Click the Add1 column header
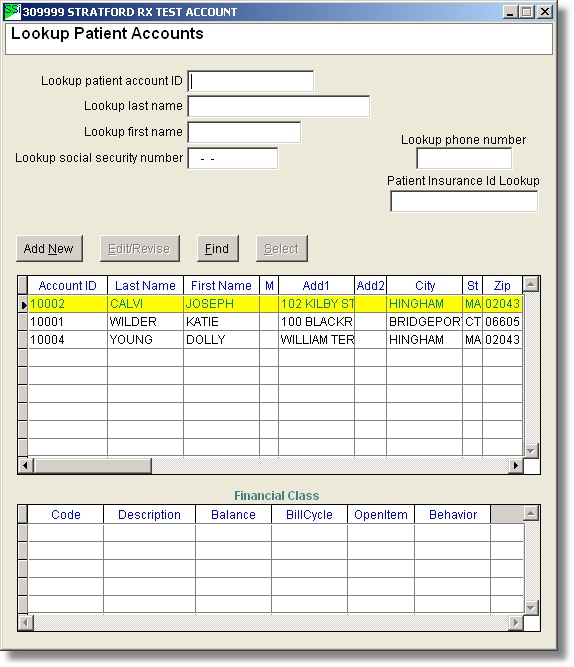 coord(316,285)
